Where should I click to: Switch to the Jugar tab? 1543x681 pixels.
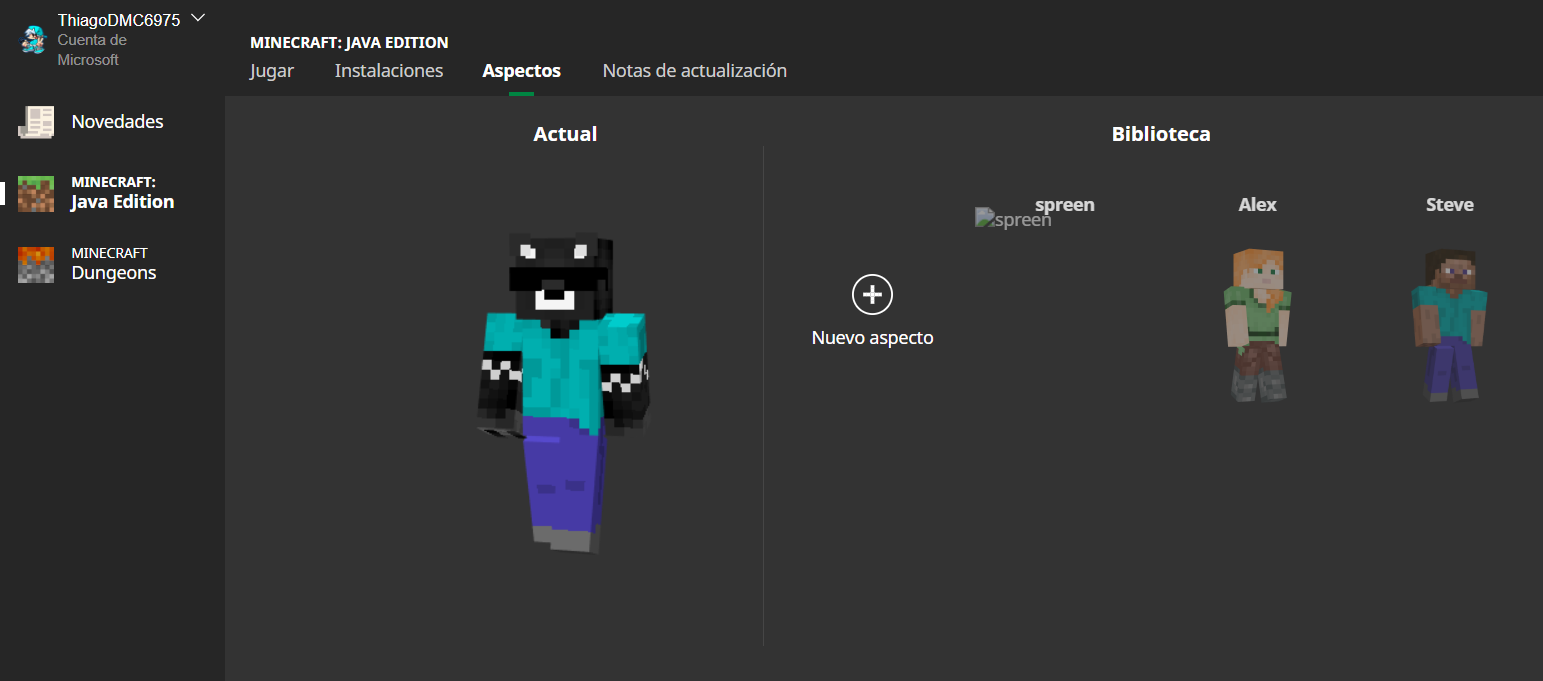point(272,71)
